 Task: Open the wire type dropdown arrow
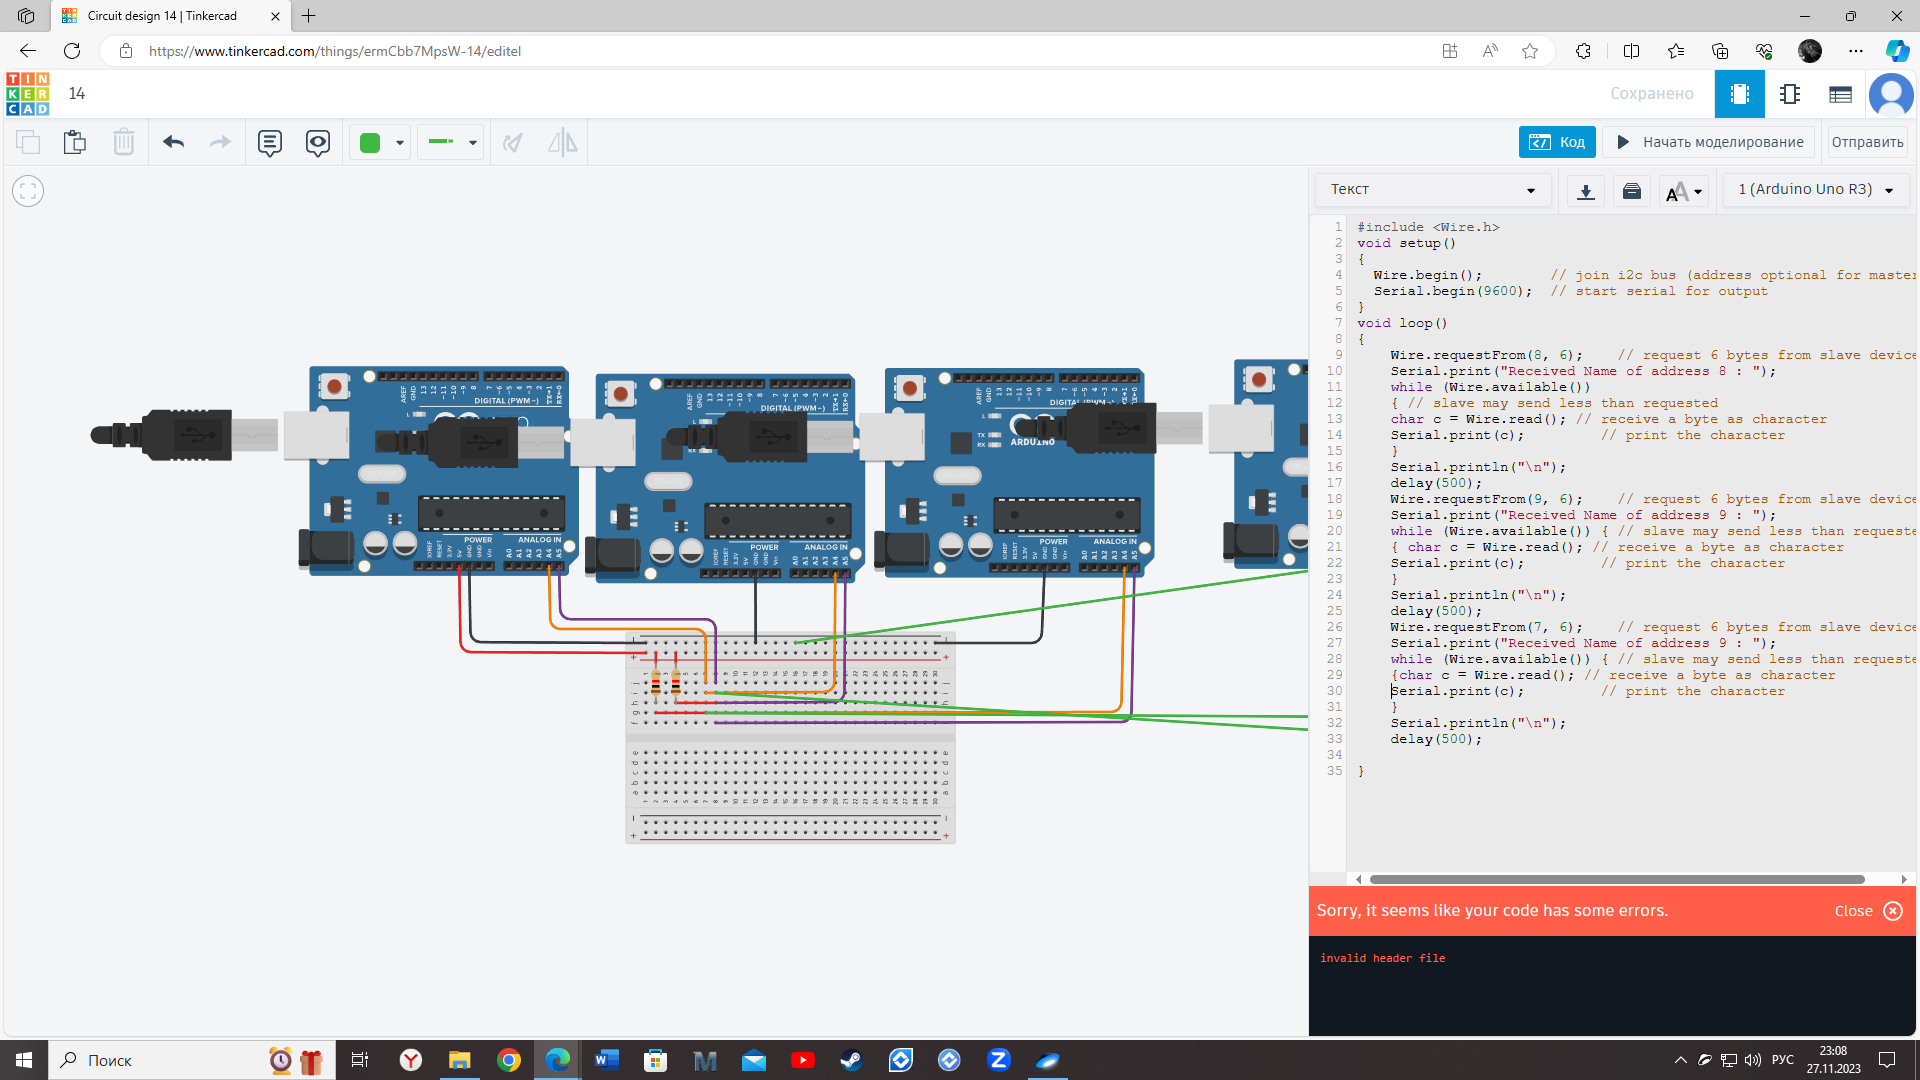pos(473,142)
